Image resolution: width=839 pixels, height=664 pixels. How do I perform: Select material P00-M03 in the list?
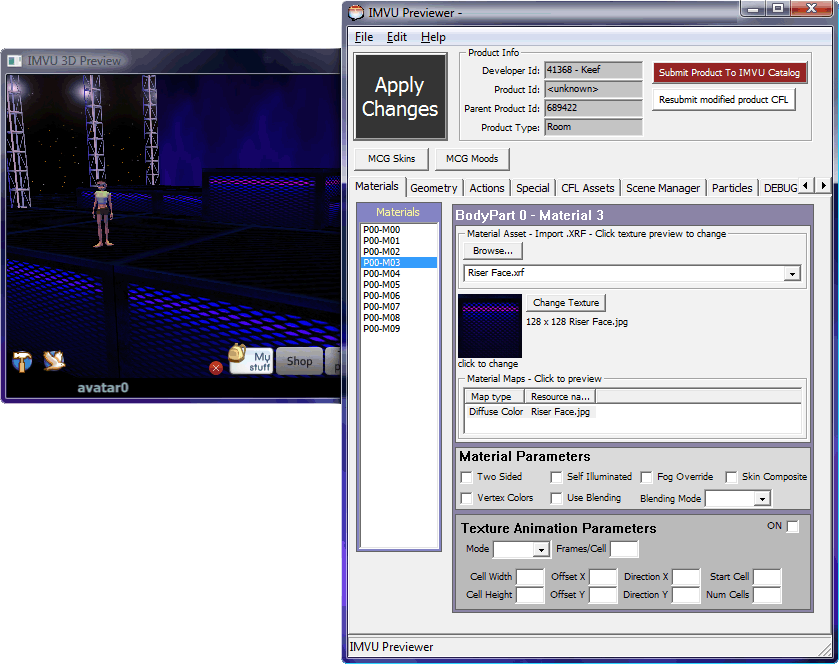click(x=399, y=263)
